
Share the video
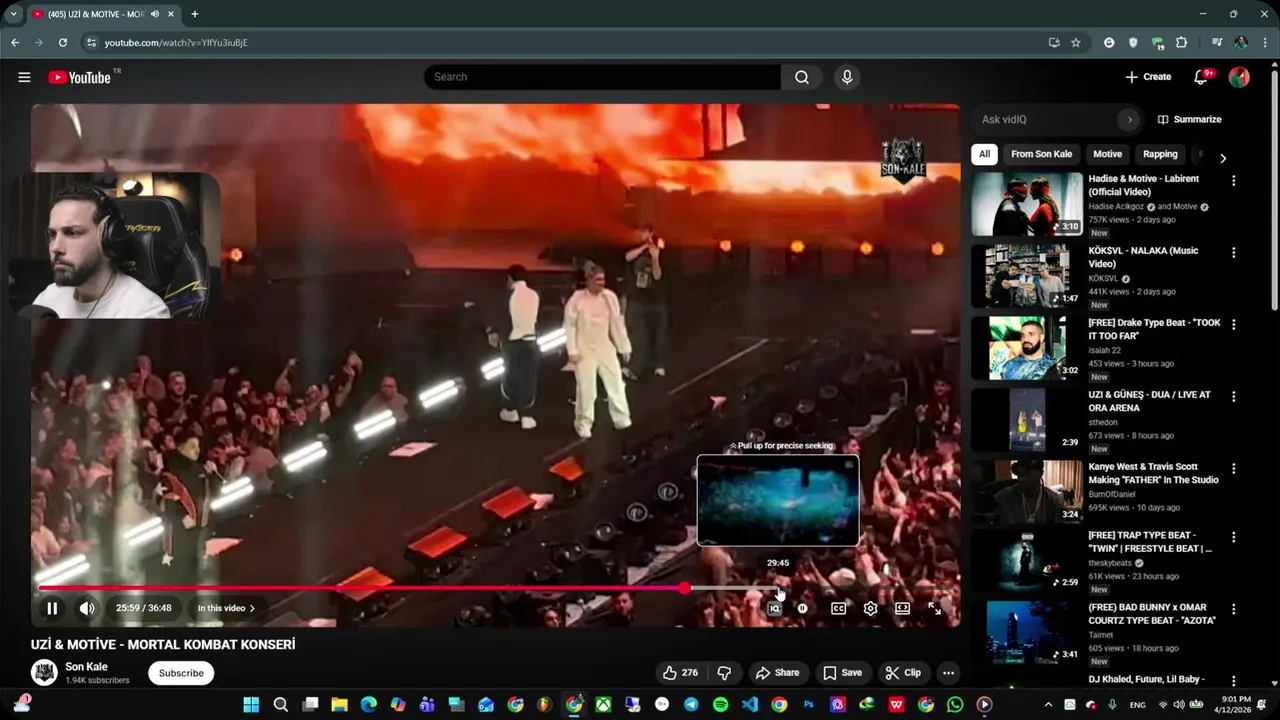[777, 673]
